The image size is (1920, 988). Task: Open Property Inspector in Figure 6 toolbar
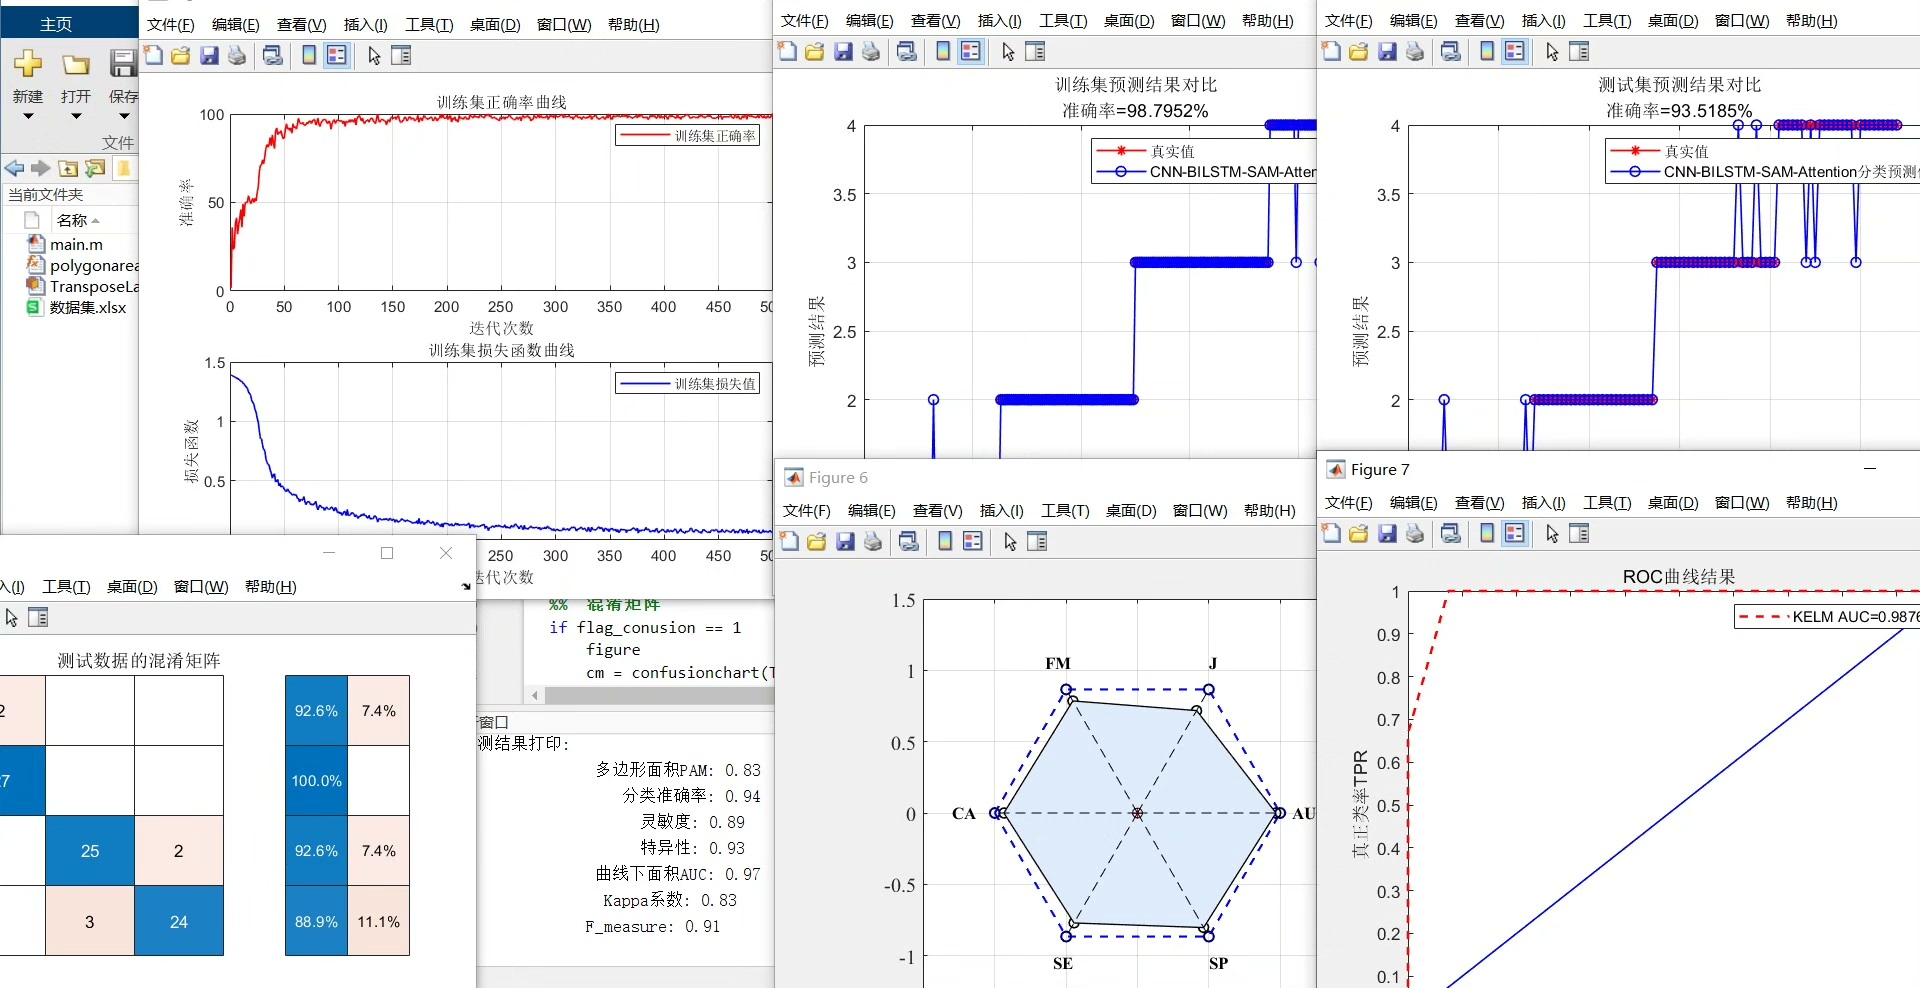(1037, 542)
